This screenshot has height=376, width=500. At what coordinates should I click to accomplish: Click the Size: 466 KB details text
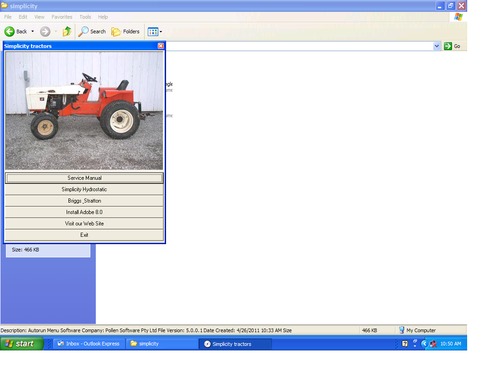point(25,250)
